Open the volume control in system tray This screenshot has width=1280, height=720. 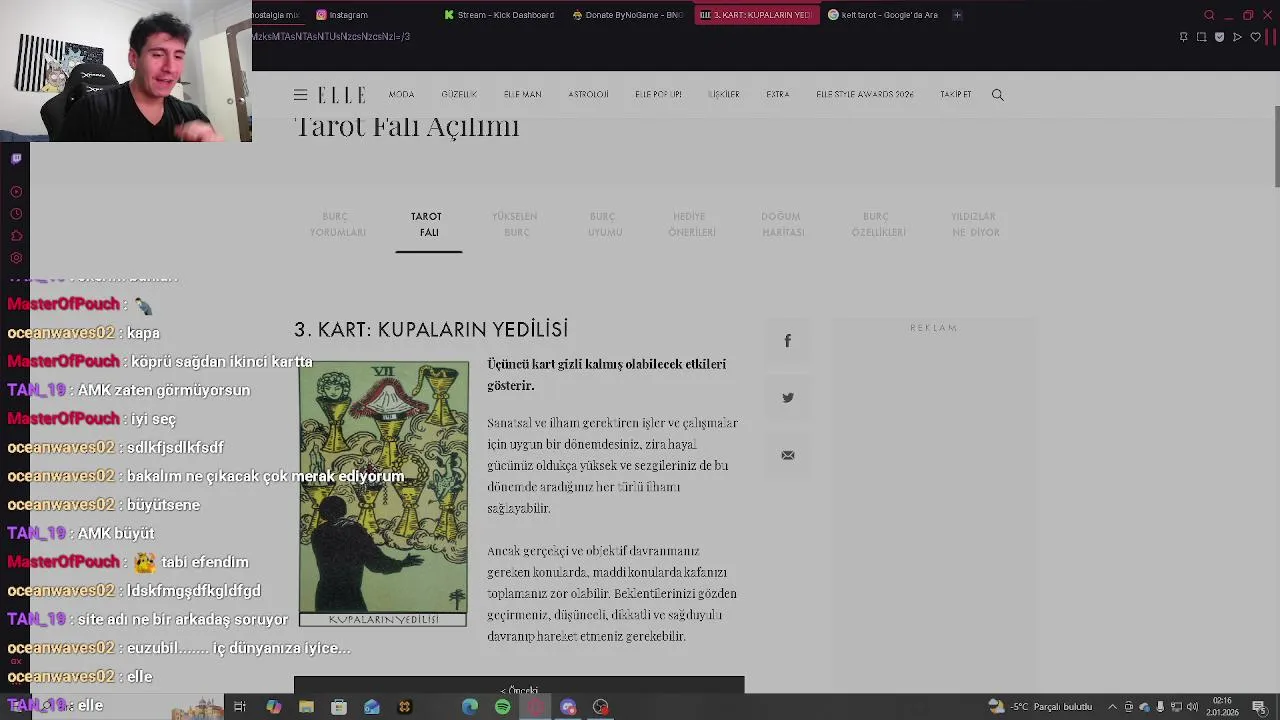pos(1192,707)
